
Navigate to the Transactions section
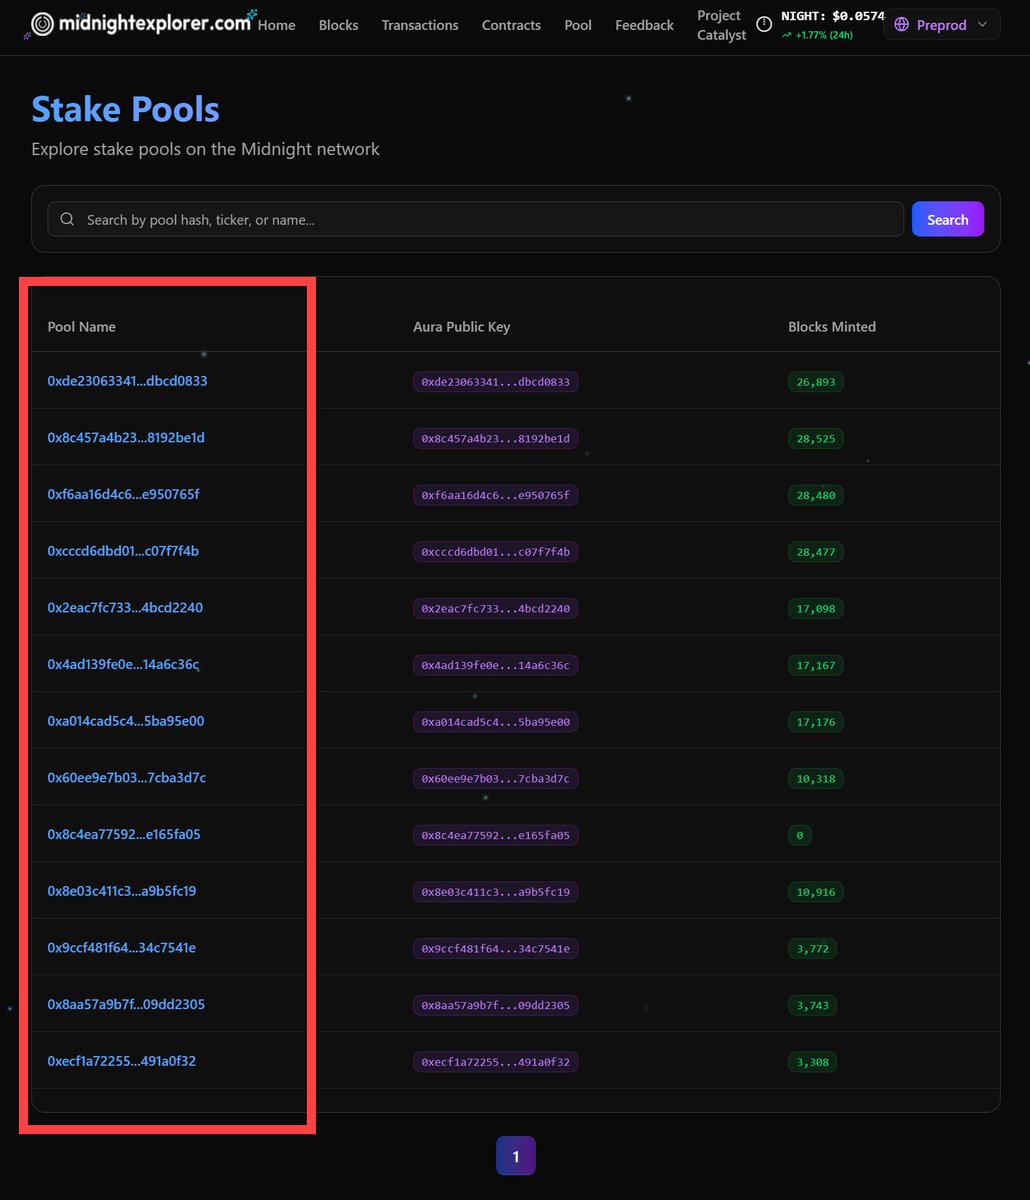(420, 25)
